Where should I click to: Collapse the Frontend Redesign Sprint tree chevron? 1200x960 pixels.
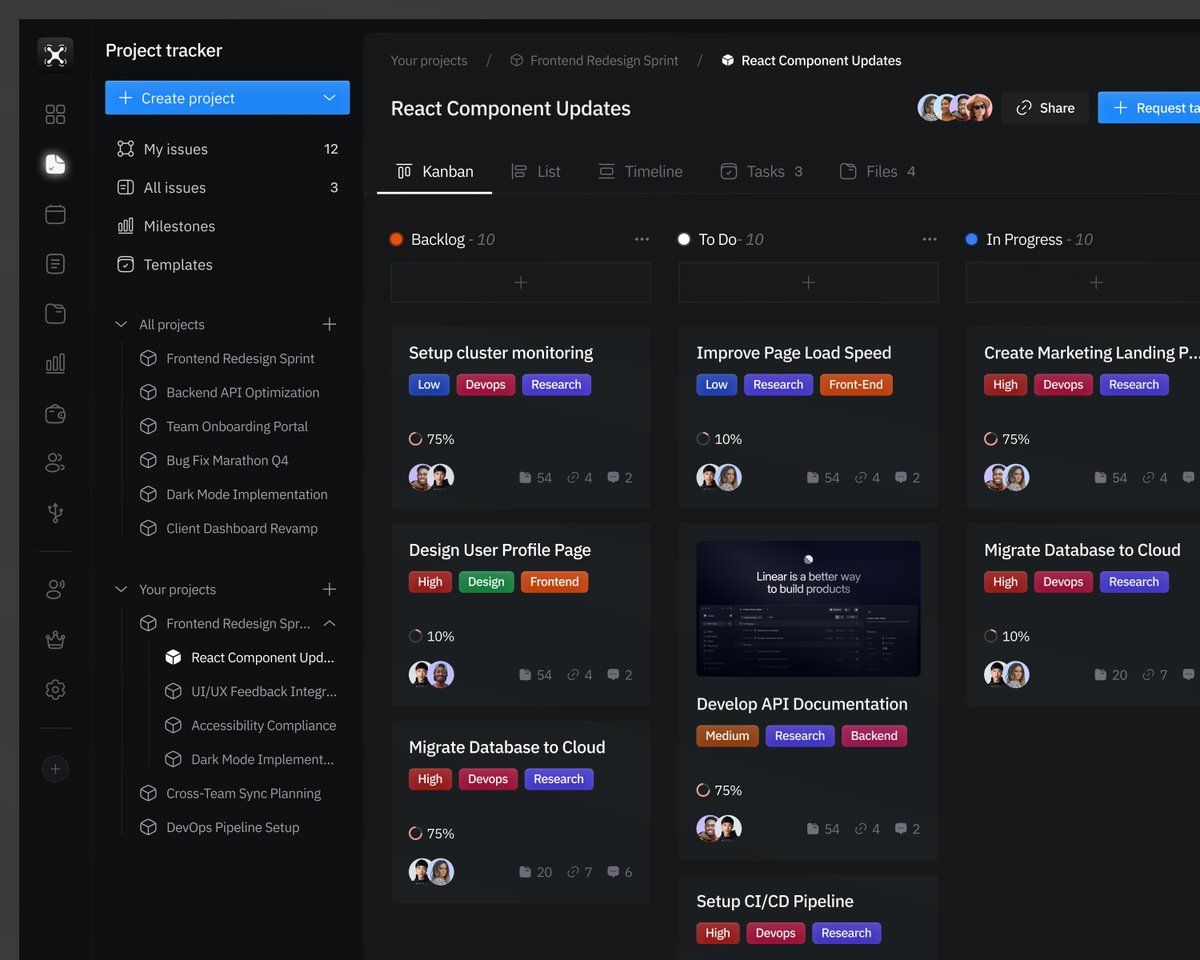click(x=329, y=623)
